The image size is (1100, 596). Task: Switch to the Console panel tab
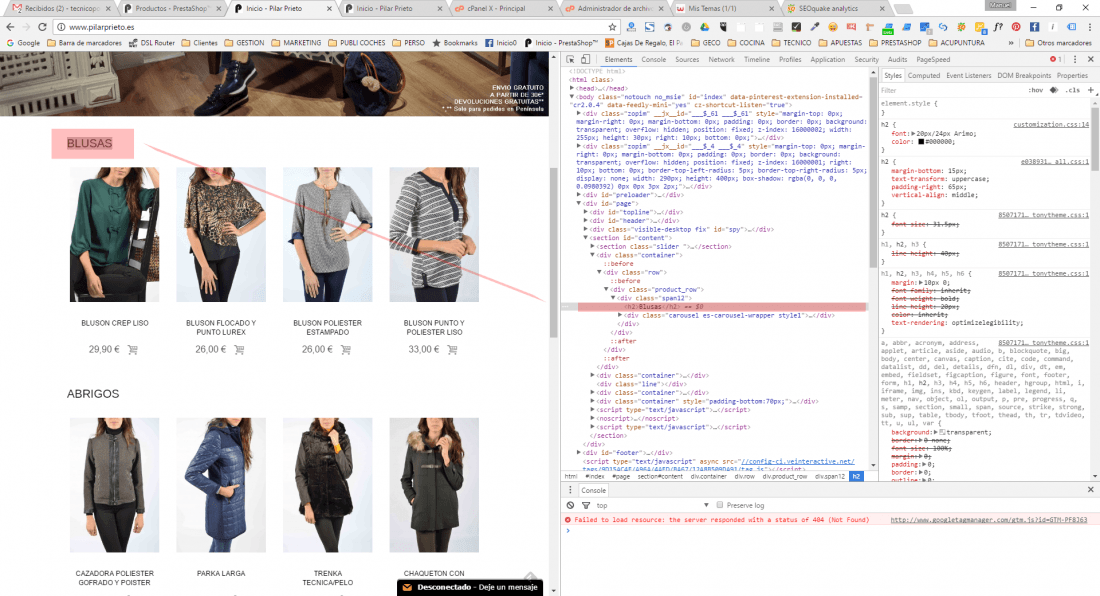tap(653, 60)
